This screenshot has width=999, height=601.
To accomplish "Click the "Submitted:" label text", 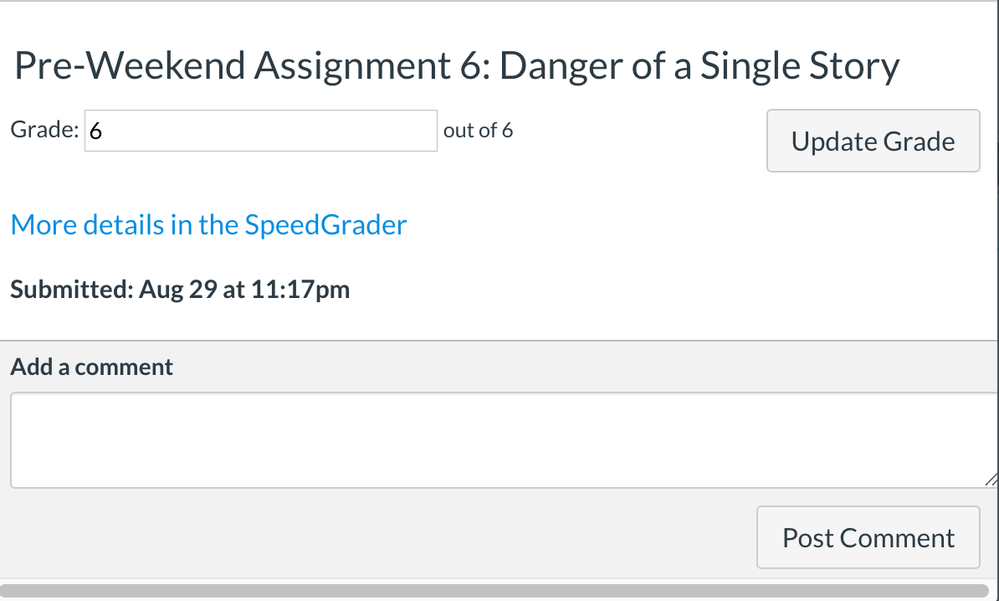I will pyautogui.click(x=70, y=290).
